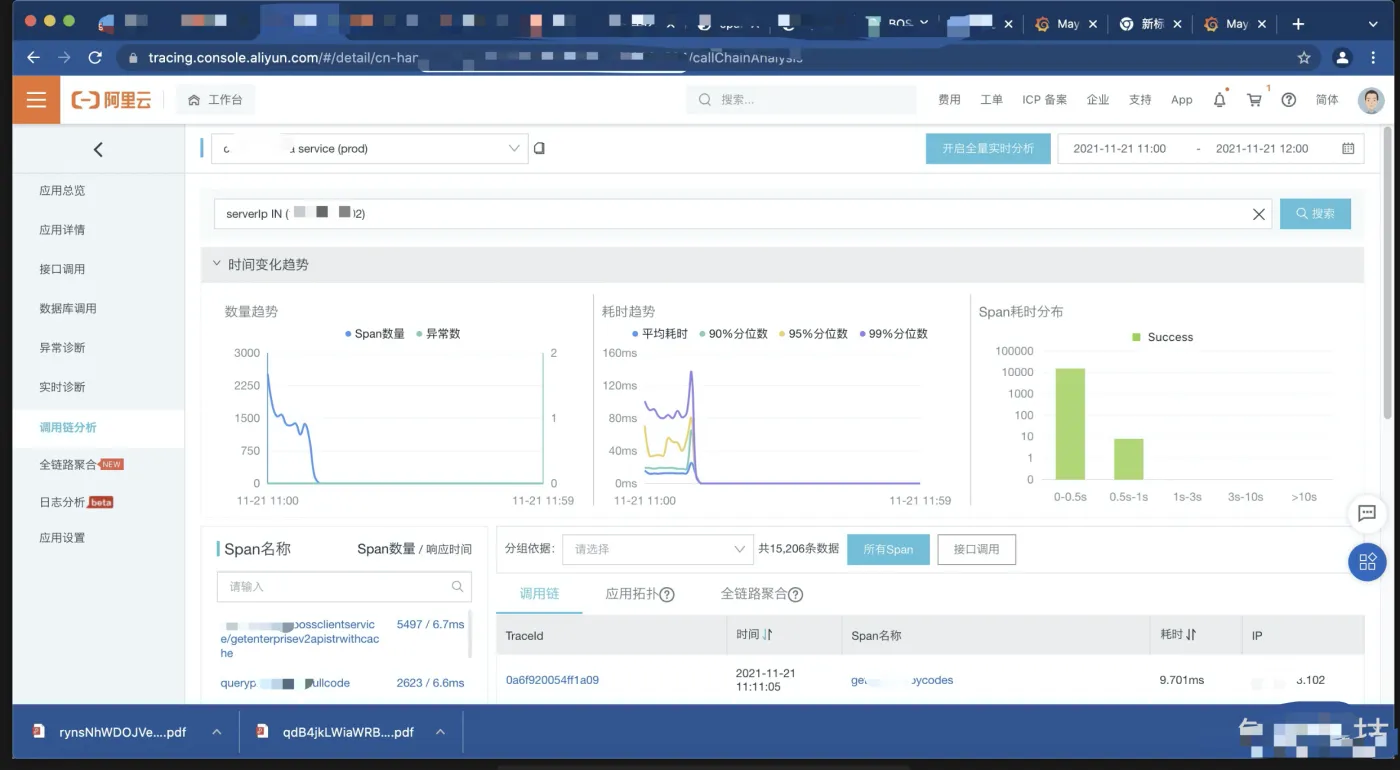Edit the end time 2021-11-21 12:00
The image size is (1400, 770).
tap(1262, 148)
